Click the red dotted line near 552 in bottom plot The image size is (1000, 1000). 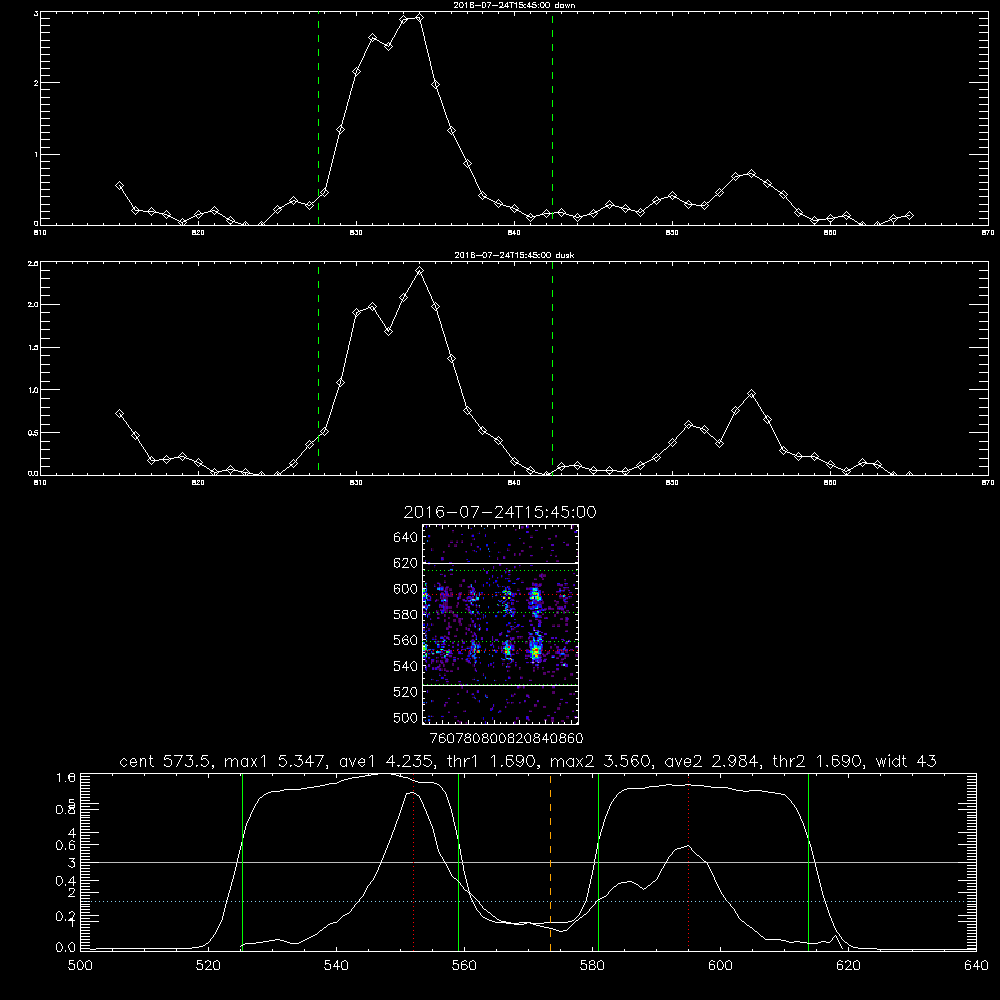[x=414, y=861]
